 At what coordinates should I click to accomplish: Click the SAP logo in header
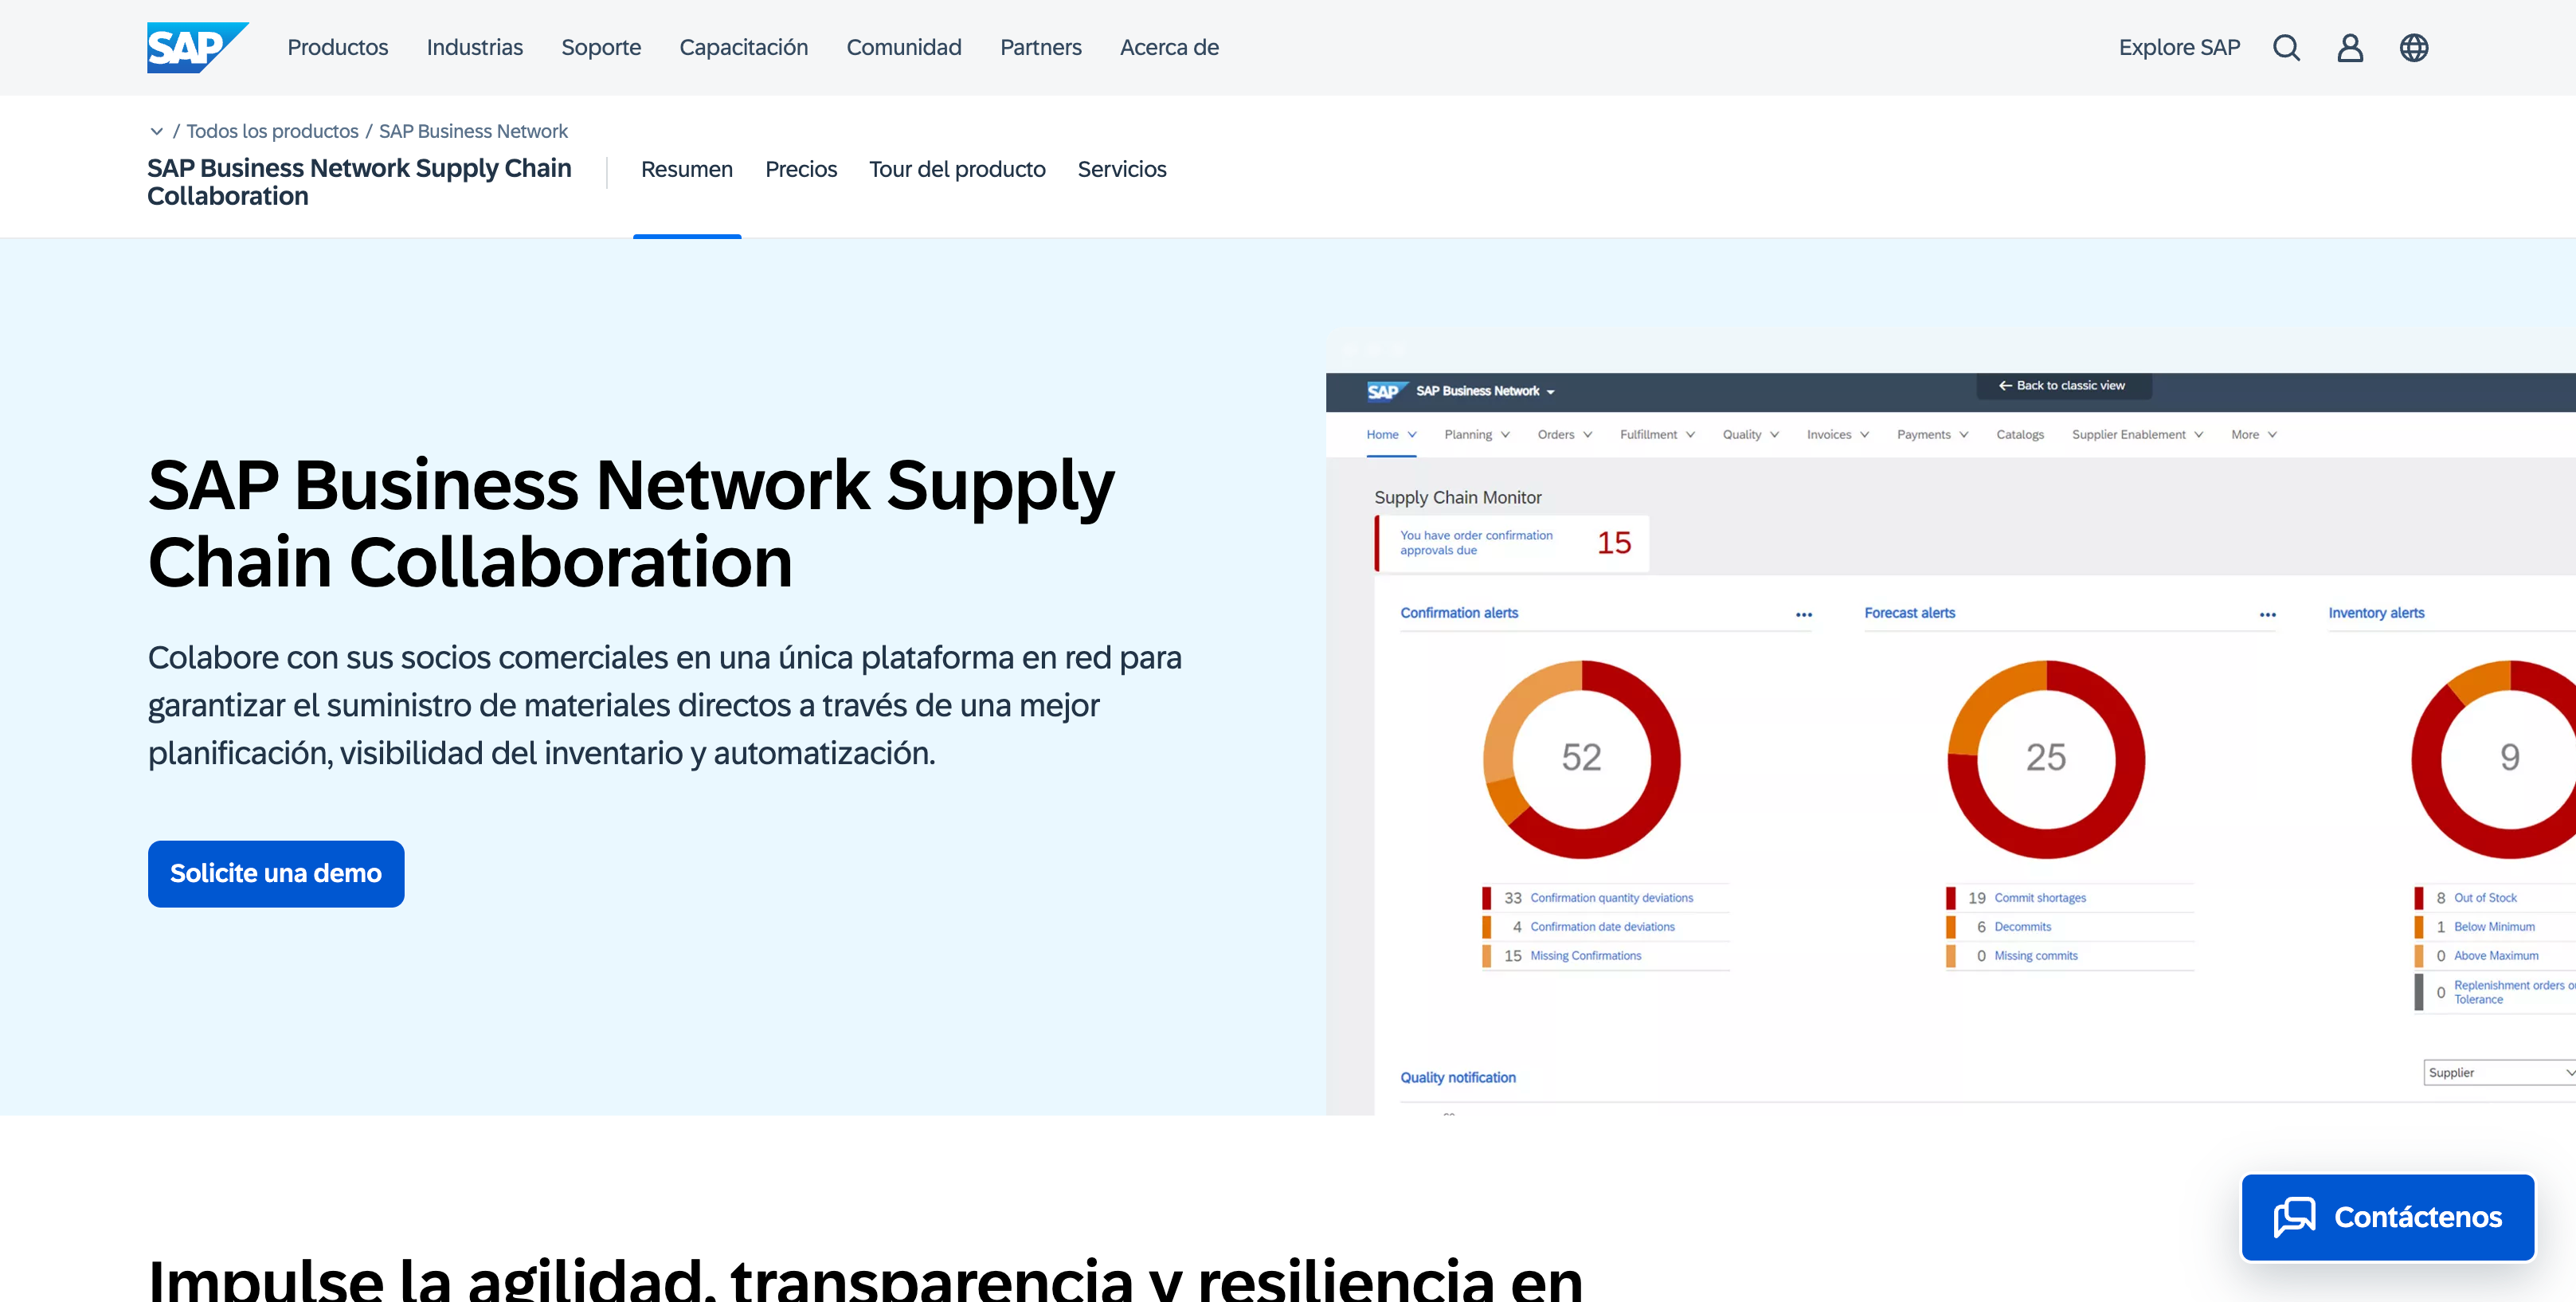[197, 47]
